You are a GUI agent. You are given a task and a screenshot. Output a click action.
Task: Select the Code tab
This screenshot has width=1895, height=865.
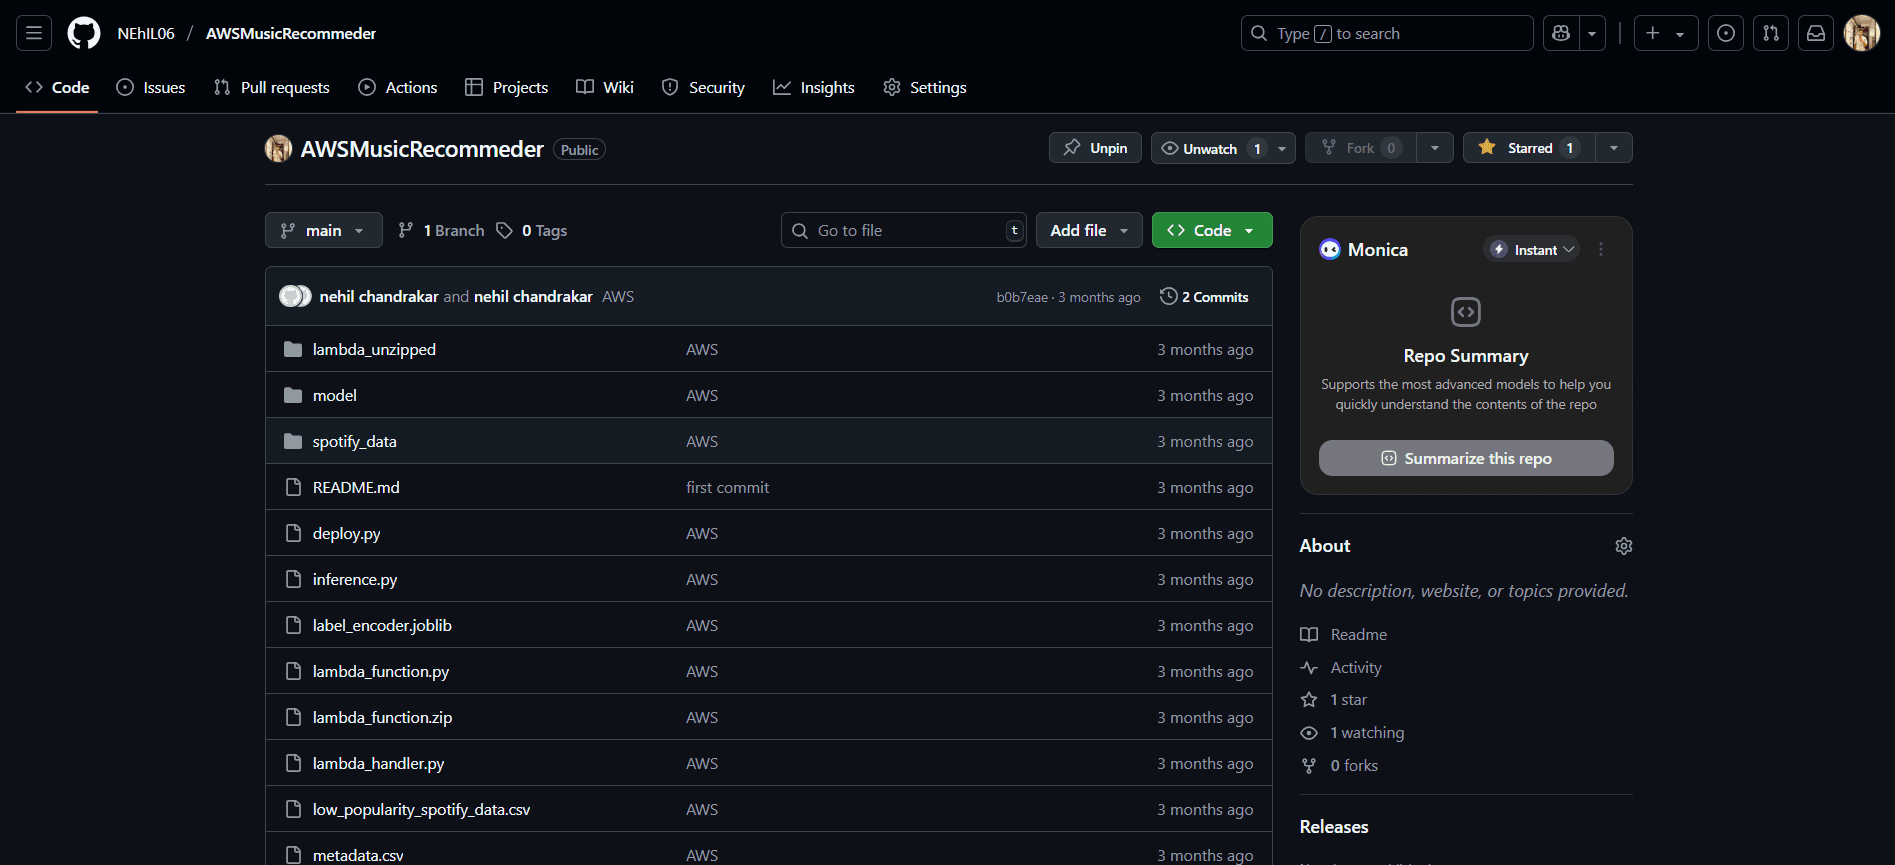point(57,88)
